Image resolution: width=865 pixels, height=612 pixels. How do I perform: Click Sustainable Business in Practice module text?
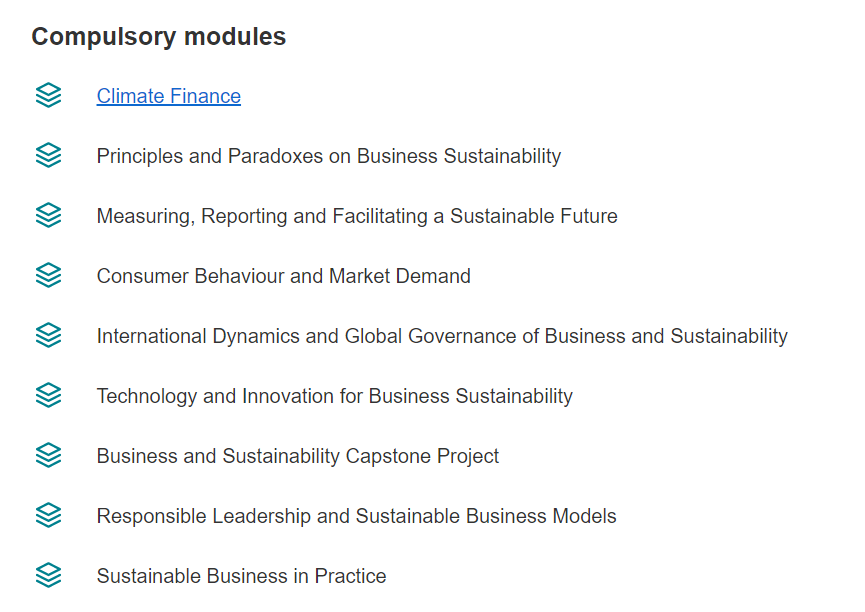click(x=241, y=576)
